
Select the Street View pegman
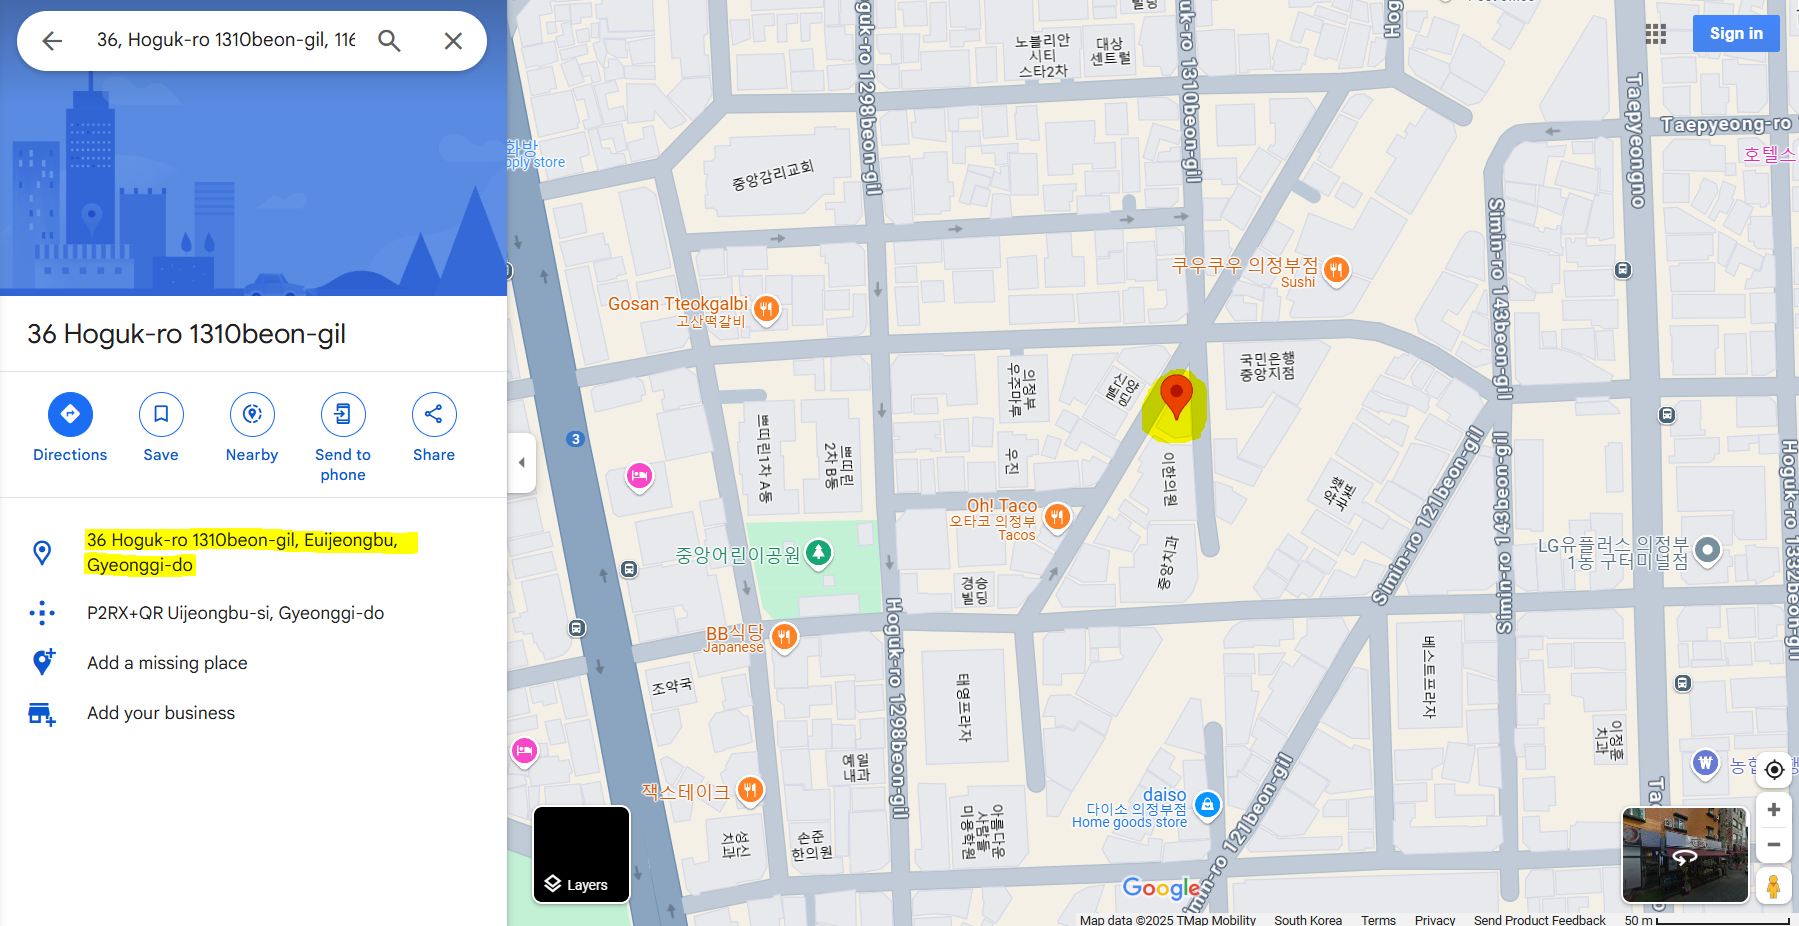1774,886
